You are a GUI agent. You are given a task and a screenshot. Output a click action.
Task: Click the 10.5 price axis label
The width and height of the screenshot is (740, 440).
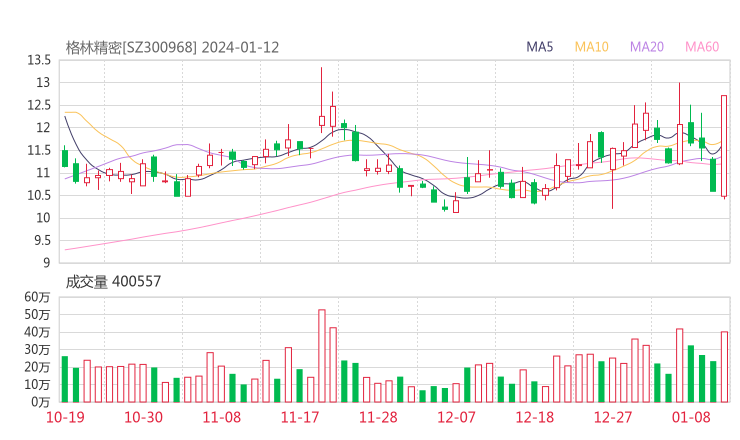coord(39,195)
